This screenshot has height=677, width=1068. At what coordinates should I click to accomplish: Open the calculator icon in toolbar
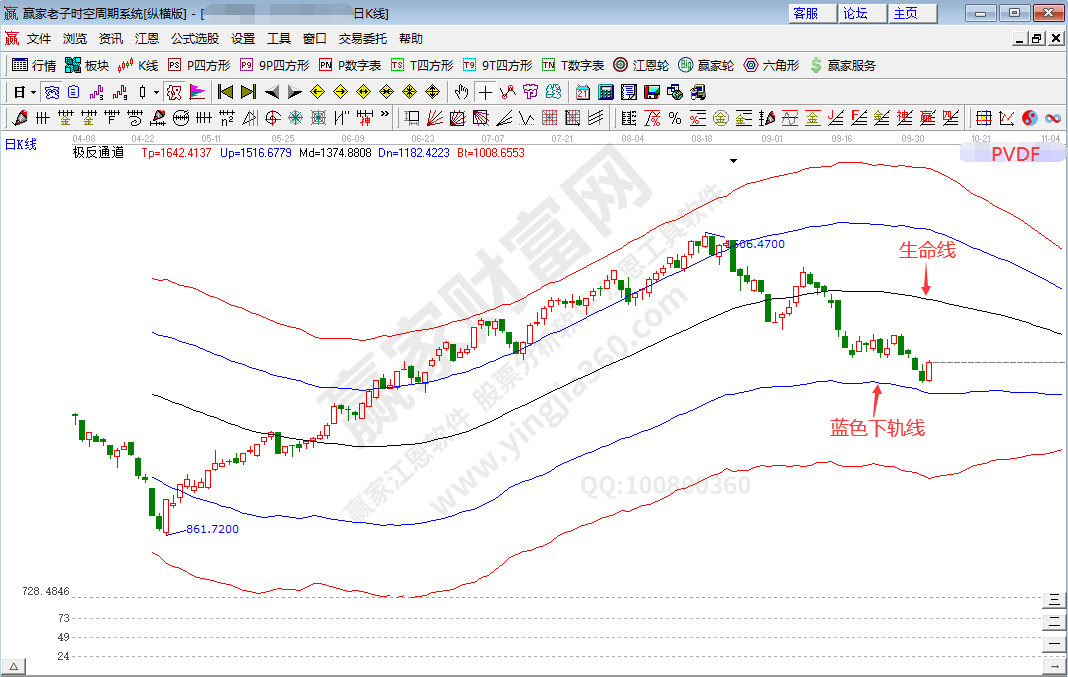point(606,92)
